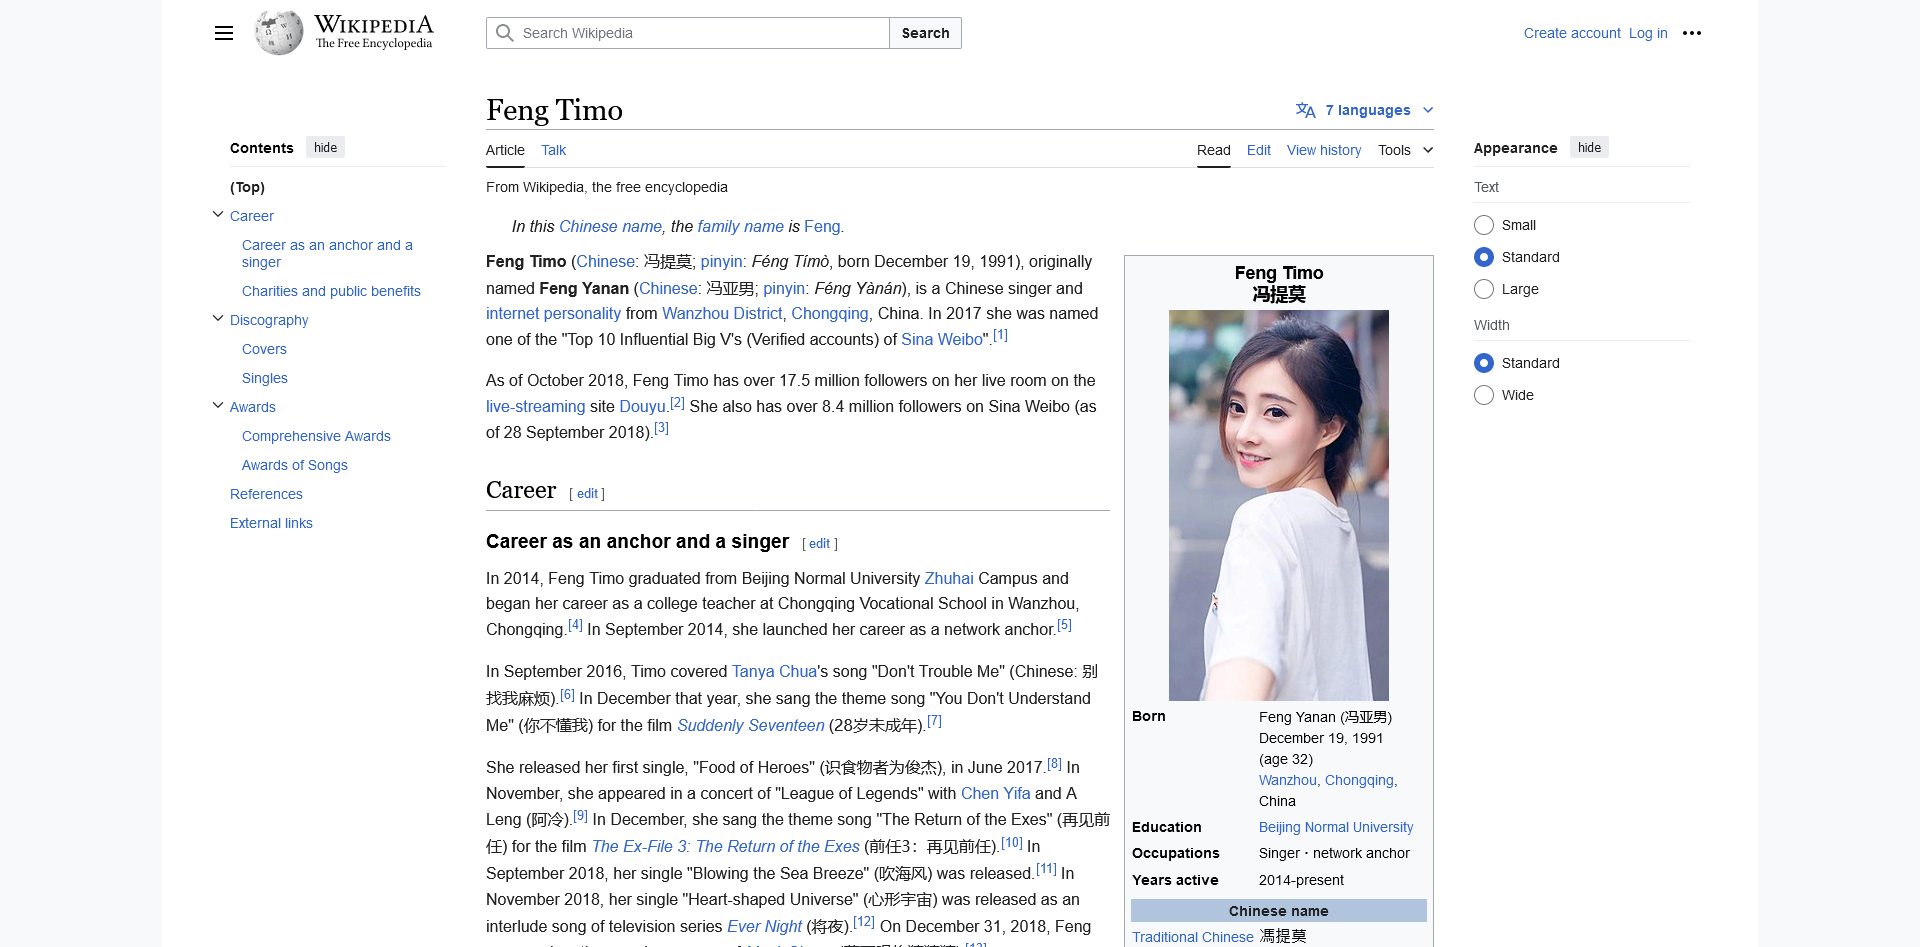Open the View history tab
The height and width of the screenshot is (947, 1920).
[1323, 150]
